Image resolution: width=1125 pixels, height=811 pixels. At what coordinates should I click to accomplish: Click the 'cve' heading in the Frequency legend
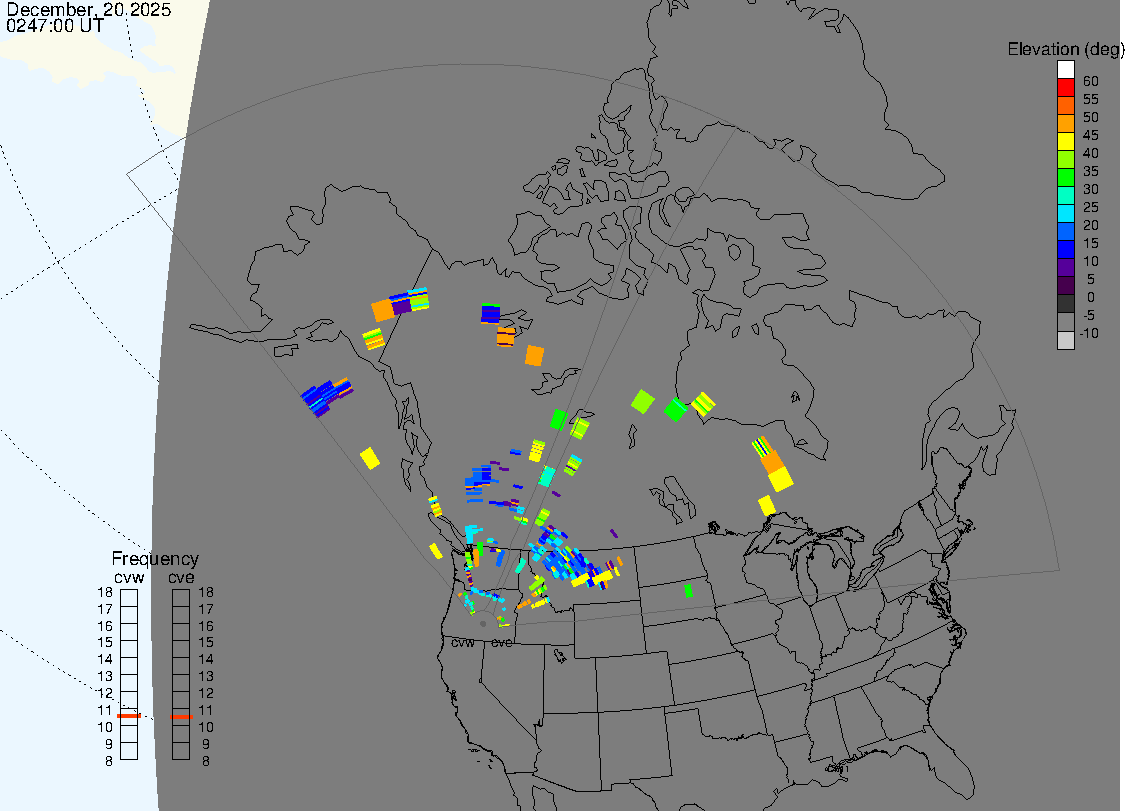tap(181, 578)
